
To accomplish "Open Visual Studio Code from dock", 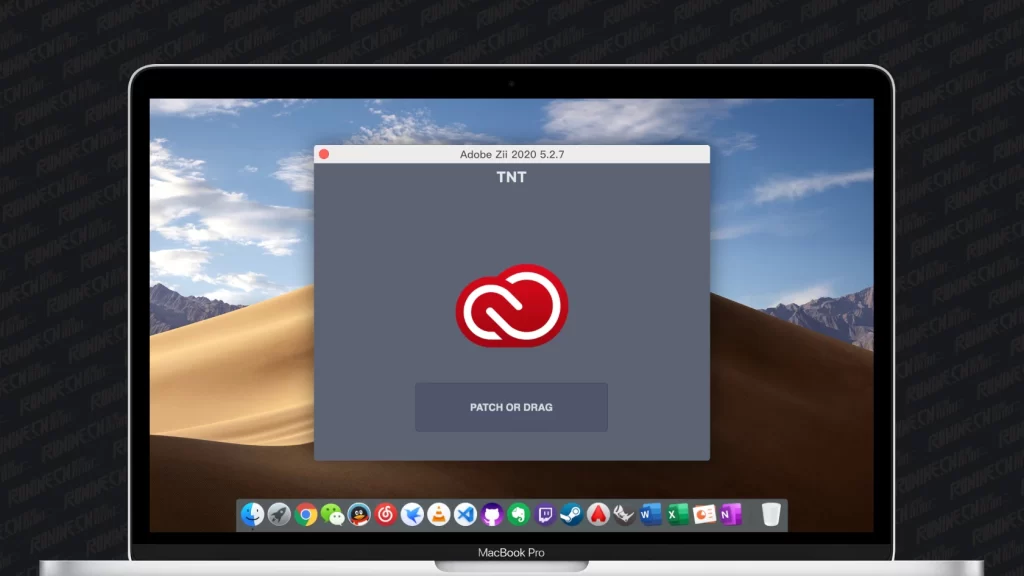I will (465, 515).
